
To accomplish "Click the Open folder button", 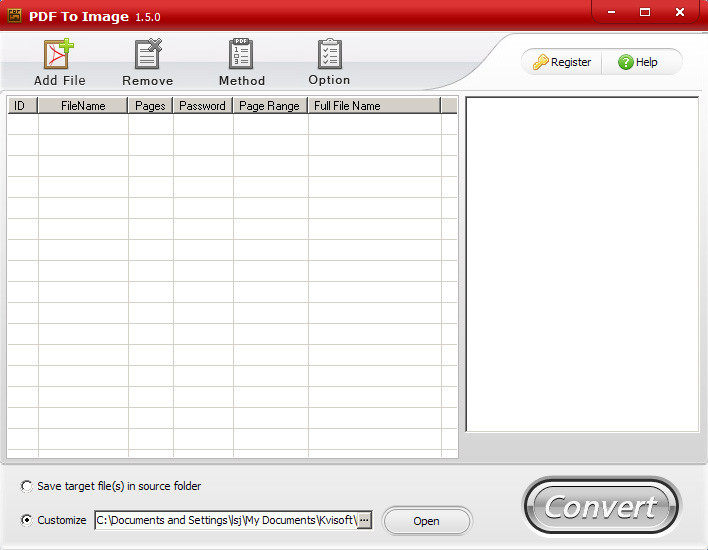I will click(x=427, y=521).
